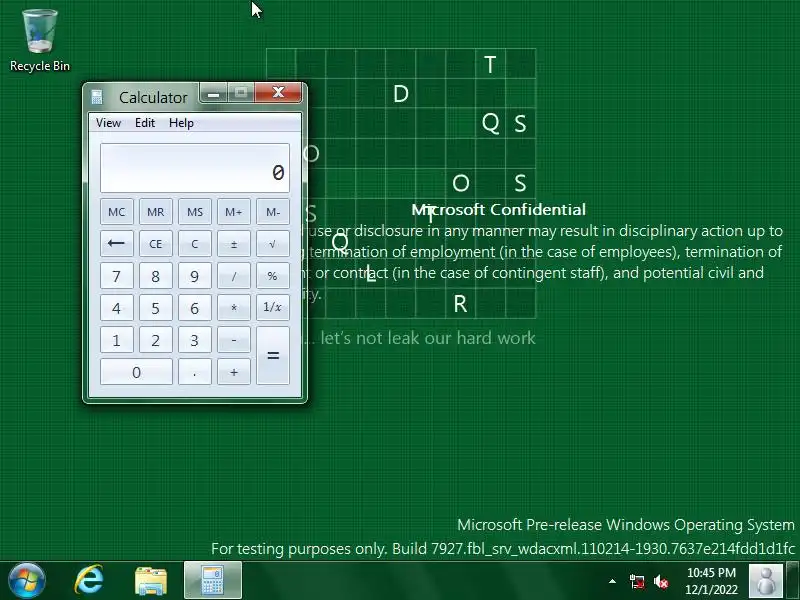Launch Internet Explorer from the taskbar

[89, 581]
